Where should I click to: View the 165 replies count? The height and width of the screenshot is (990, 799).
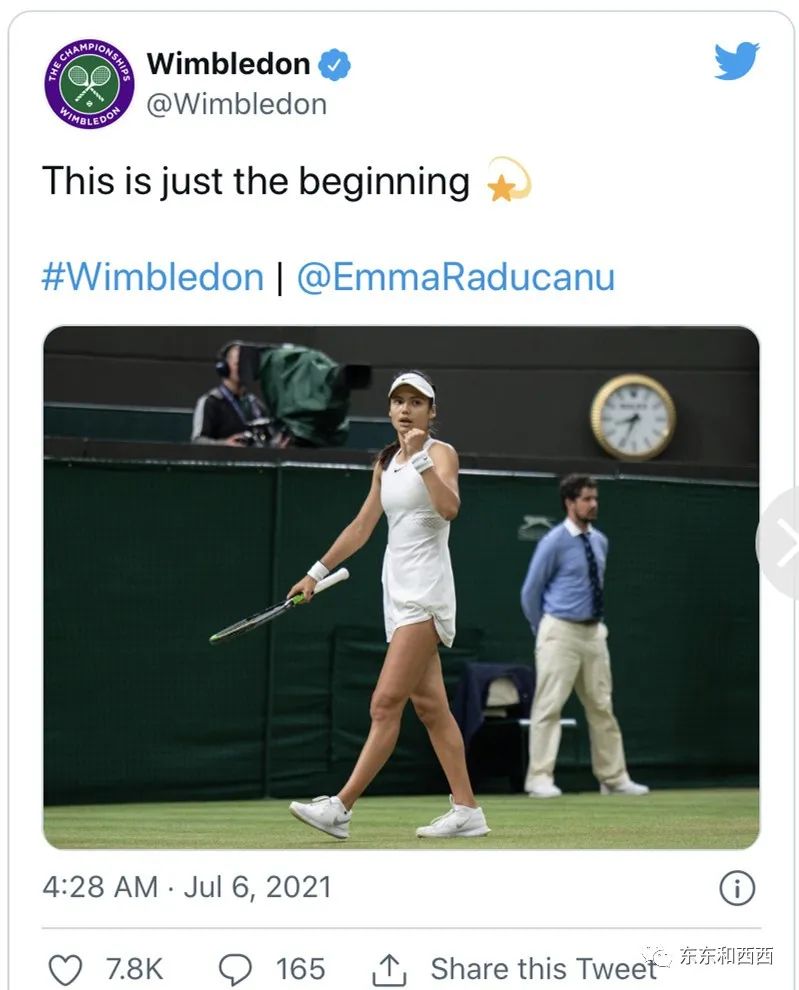[300, 969]
